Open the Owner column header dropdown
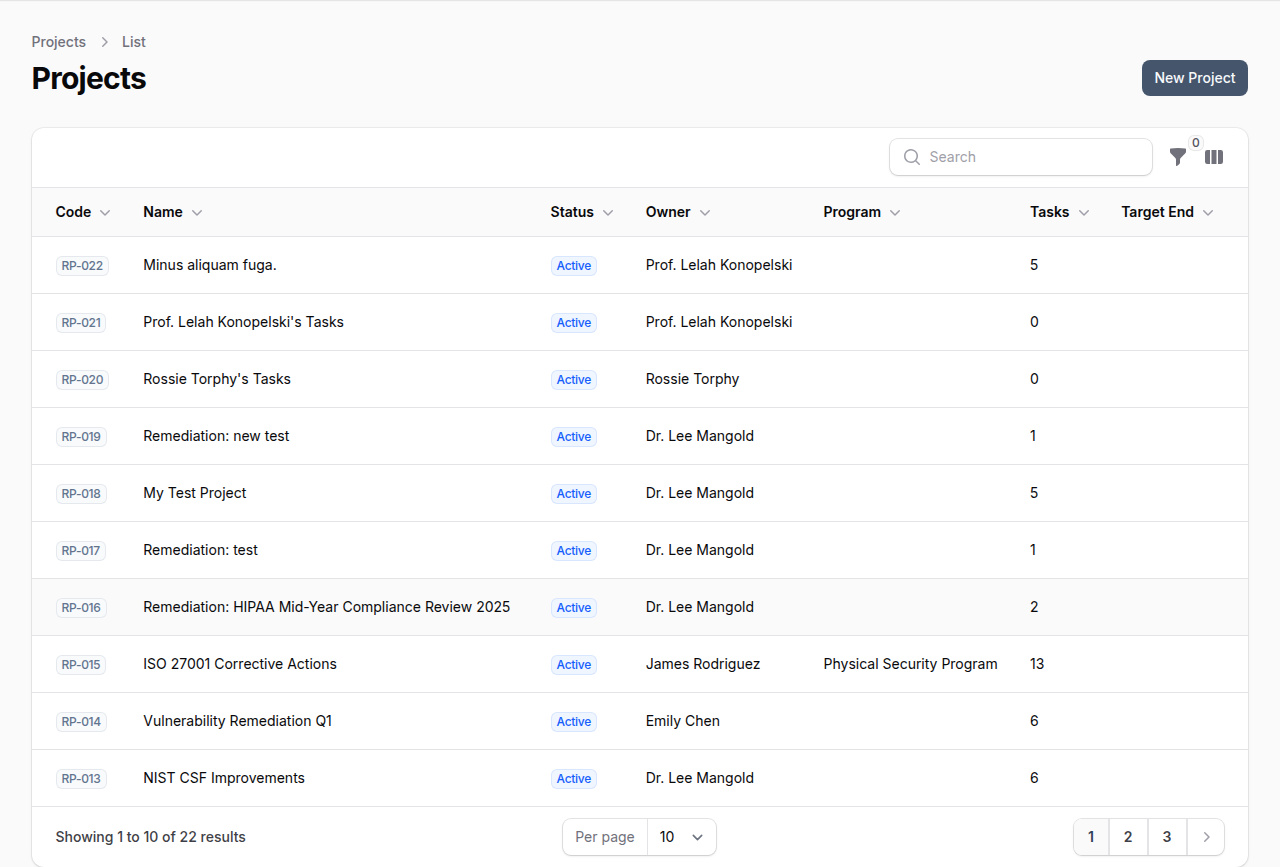This screenshot has height=867, width=1280. click(x=706, y=212)
